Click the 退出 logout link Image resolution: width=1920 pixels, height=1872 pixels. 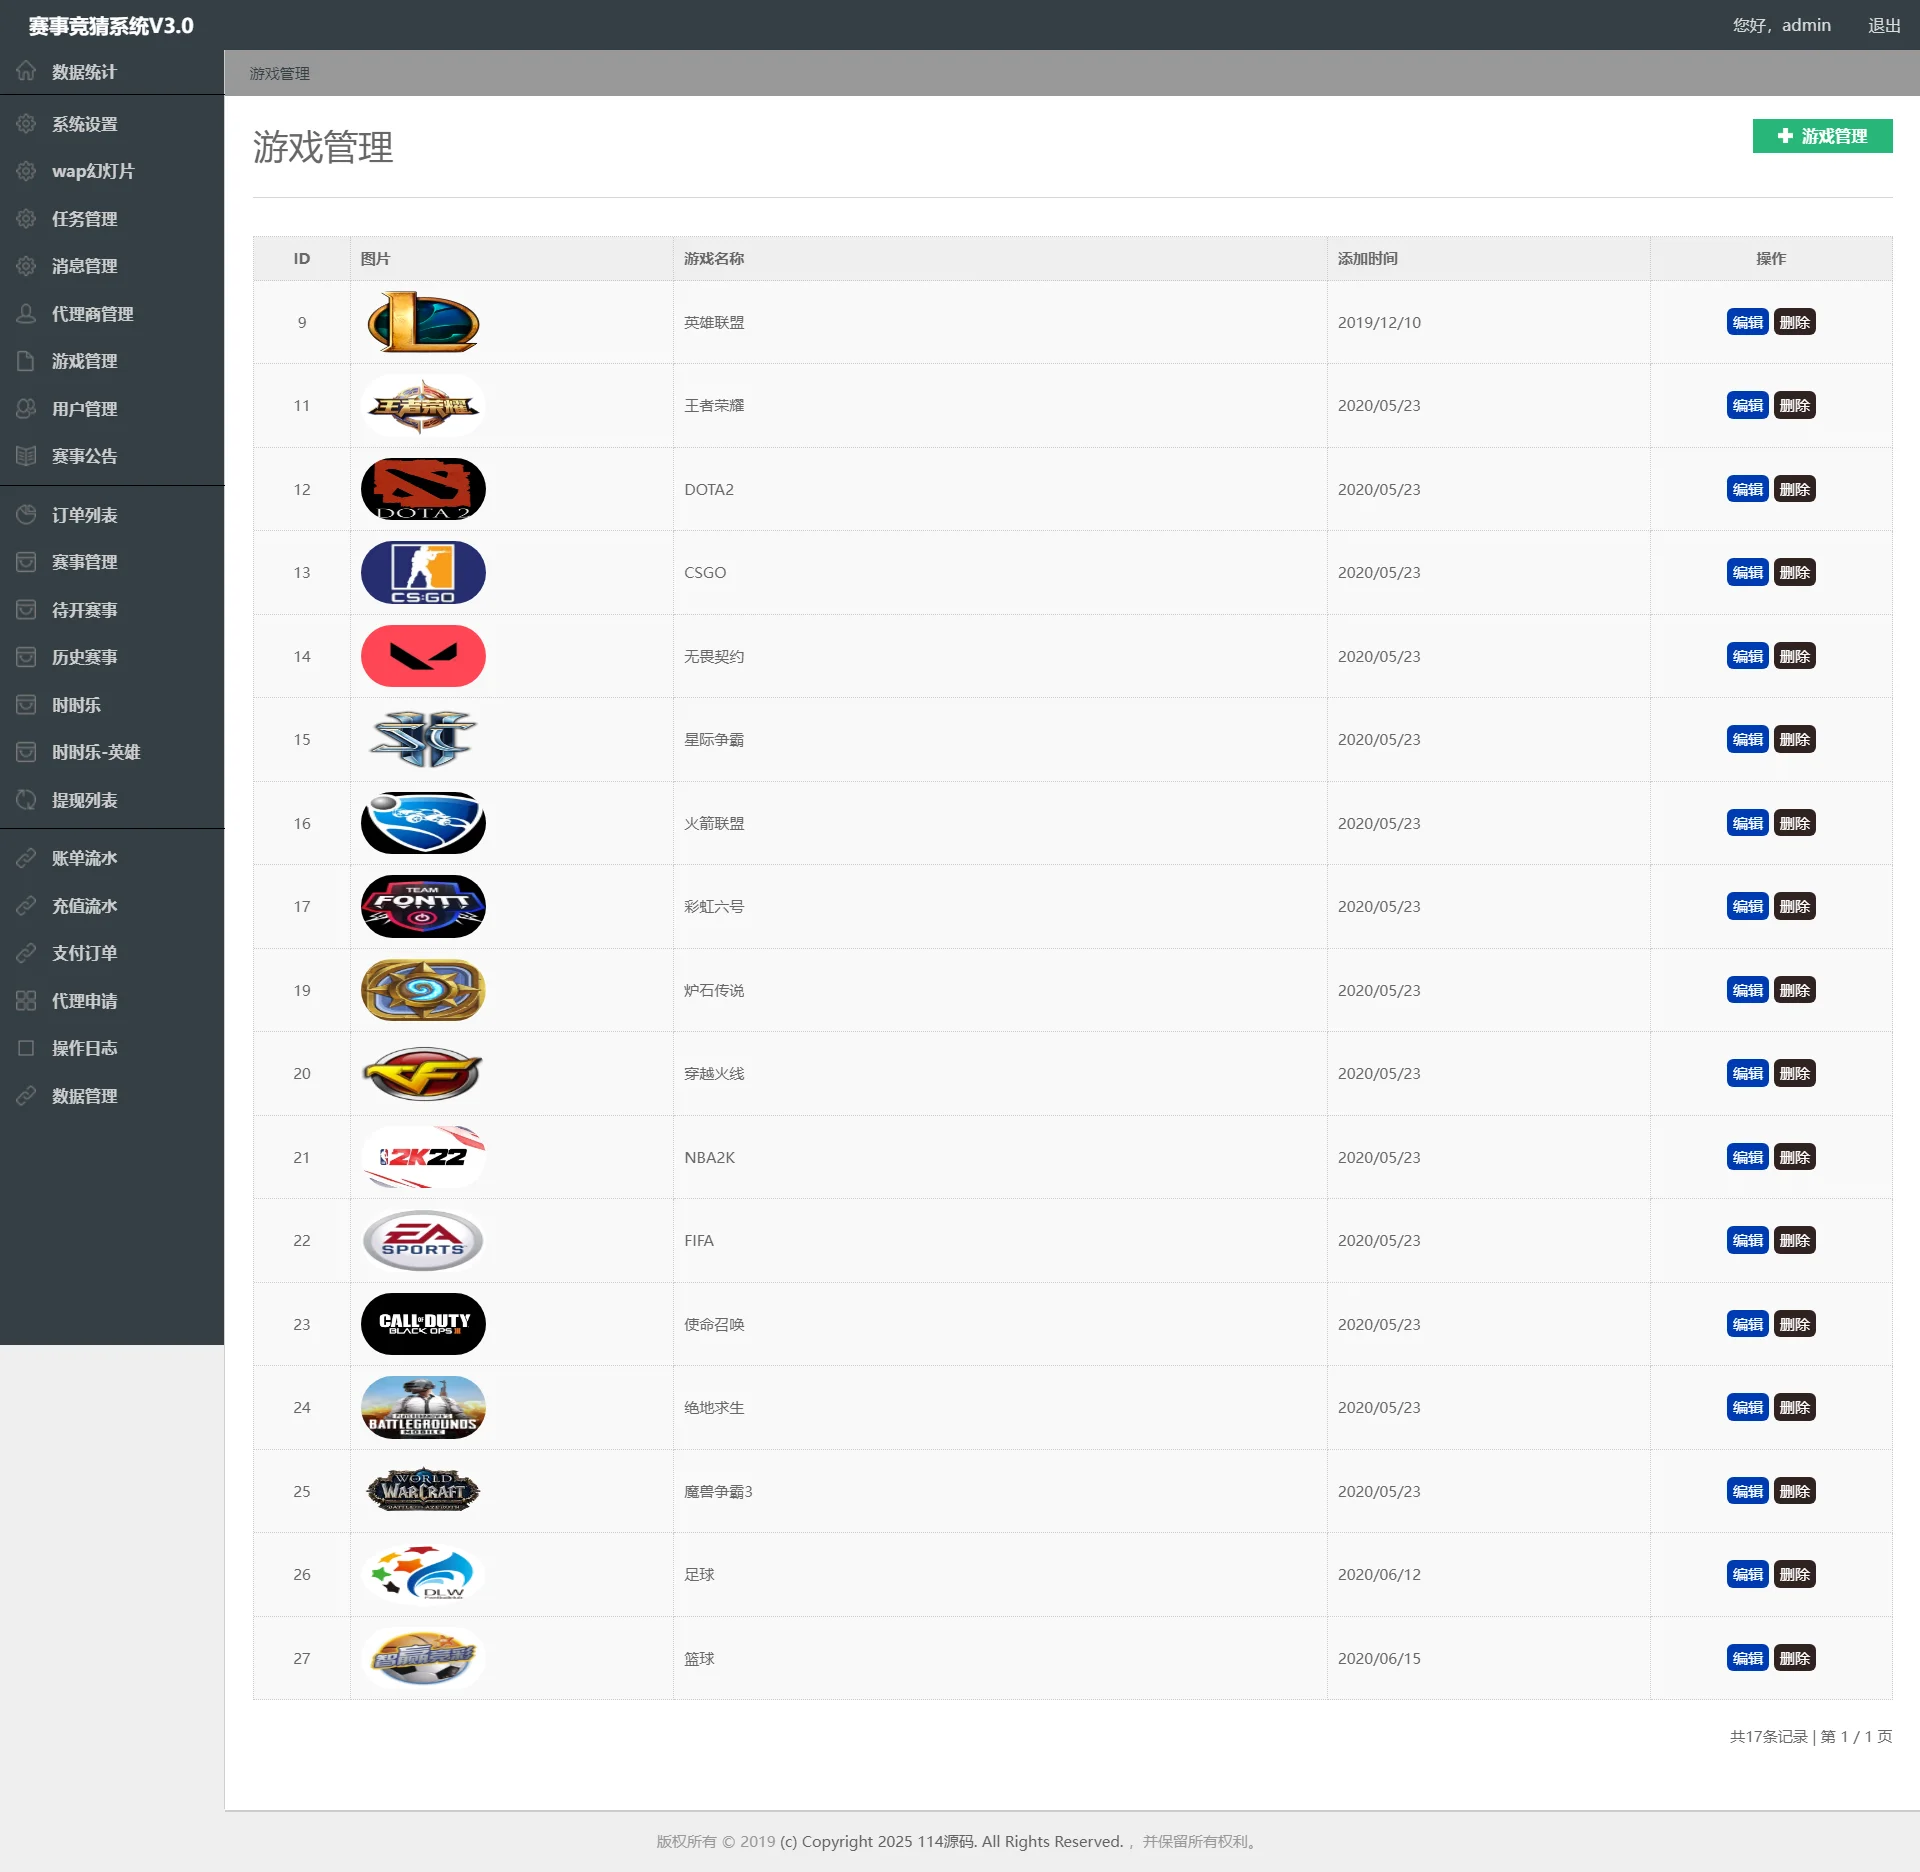(x=1884, y=25)
